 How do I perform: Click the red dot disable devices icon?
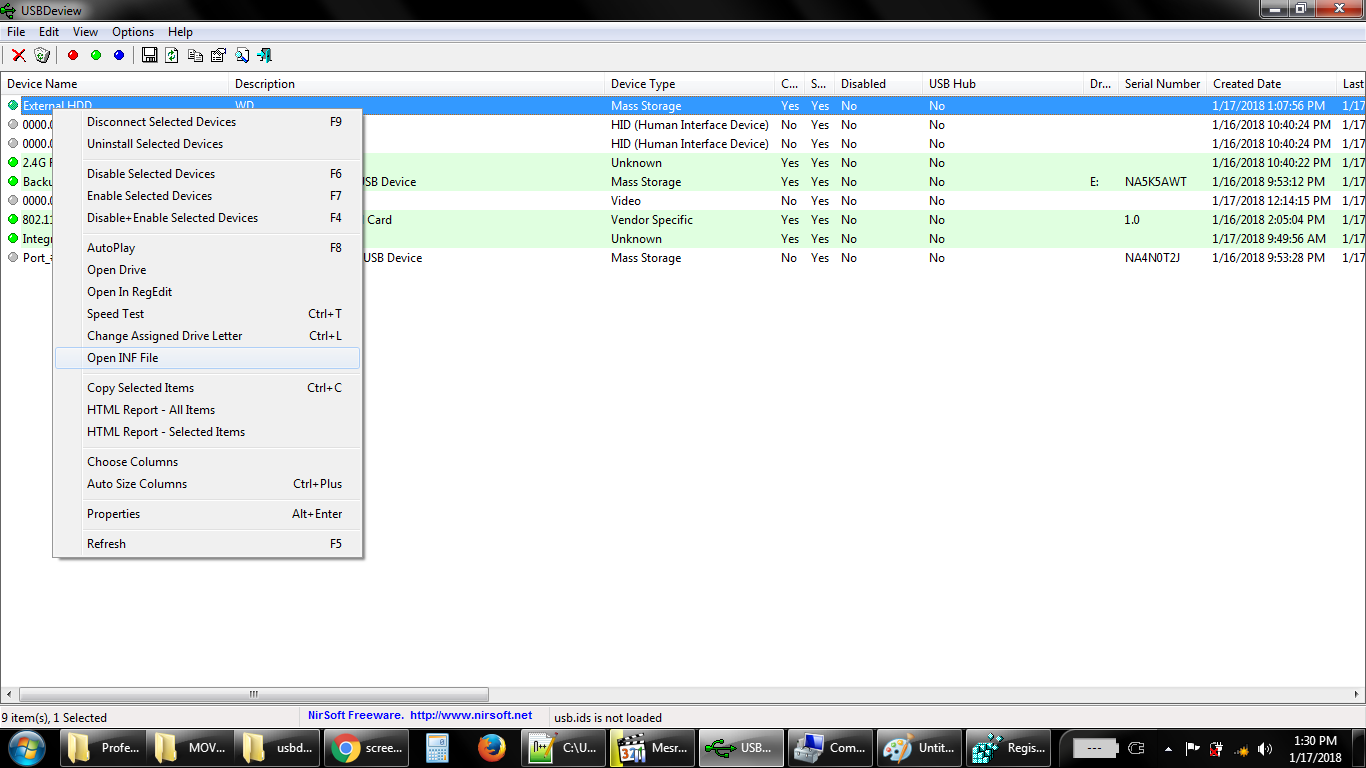tap(73, 55)
